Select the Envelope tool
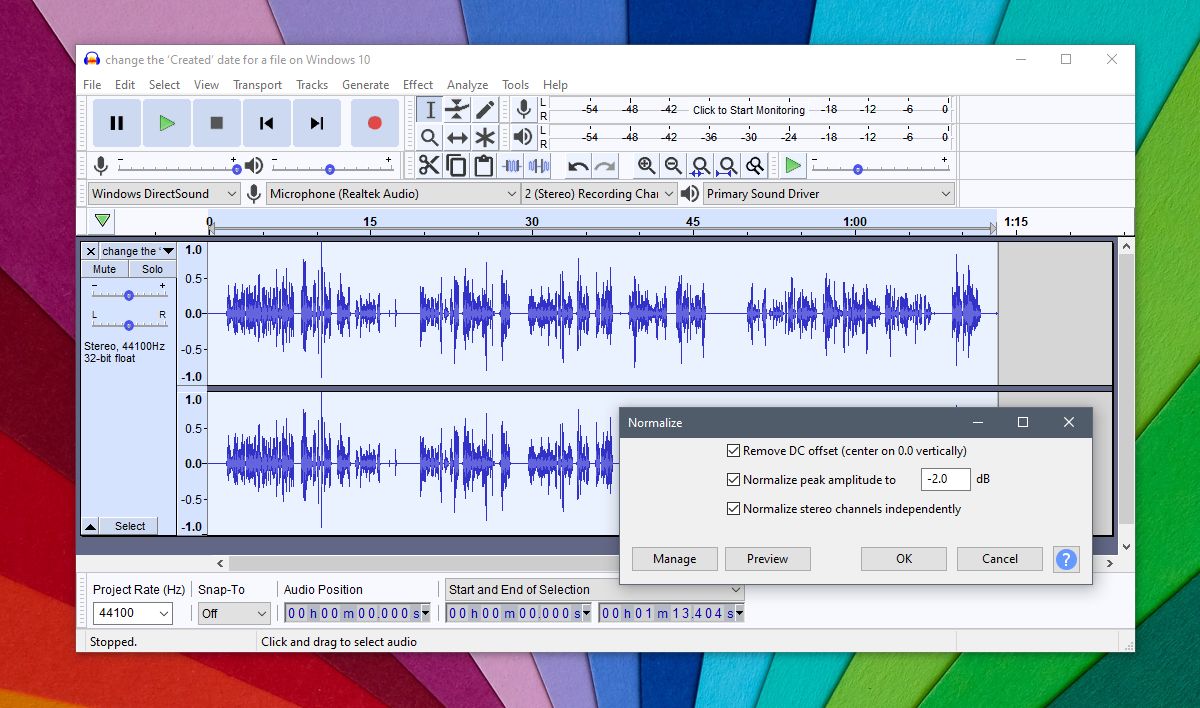This screenshot has width=1200, height=708. (457, 110)
